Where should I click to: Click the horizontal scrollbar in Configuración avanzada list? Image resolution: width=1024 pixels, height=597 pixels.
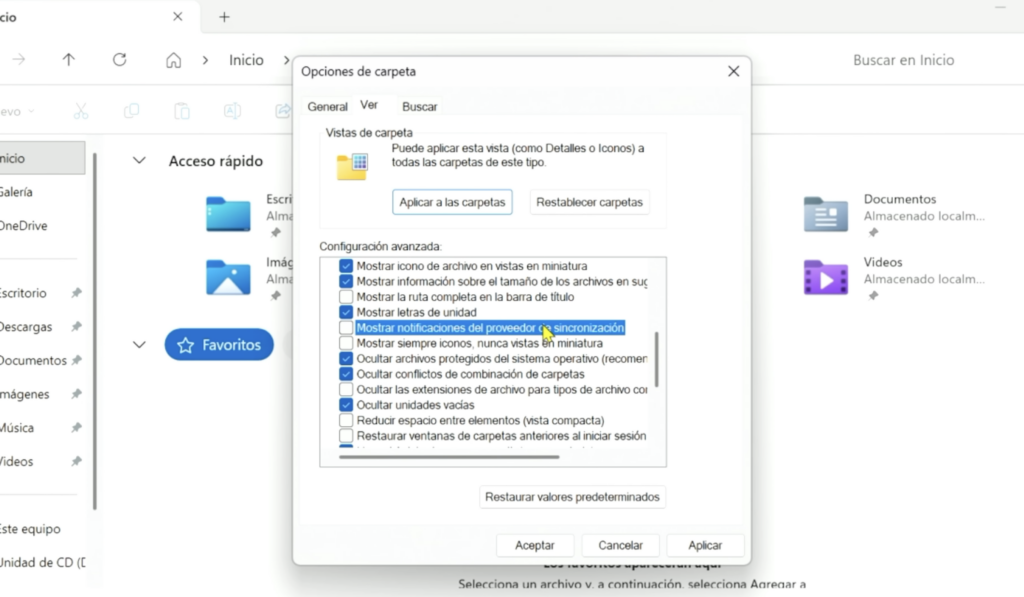click(x=449, y=457)
